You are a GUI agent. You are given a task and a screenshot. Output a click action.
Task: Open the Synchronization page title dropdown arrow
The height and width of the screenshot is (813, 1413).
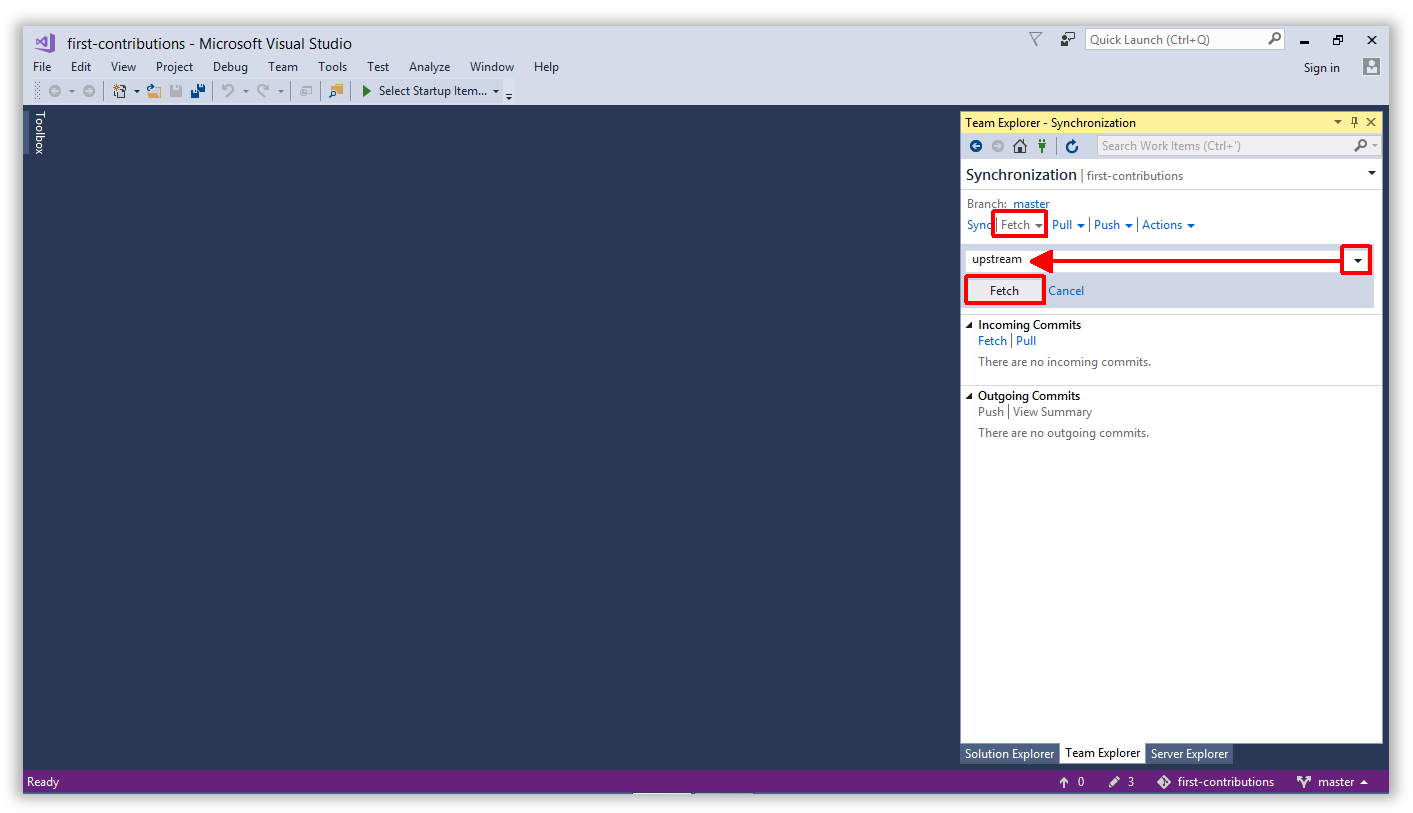(1372, 174)
